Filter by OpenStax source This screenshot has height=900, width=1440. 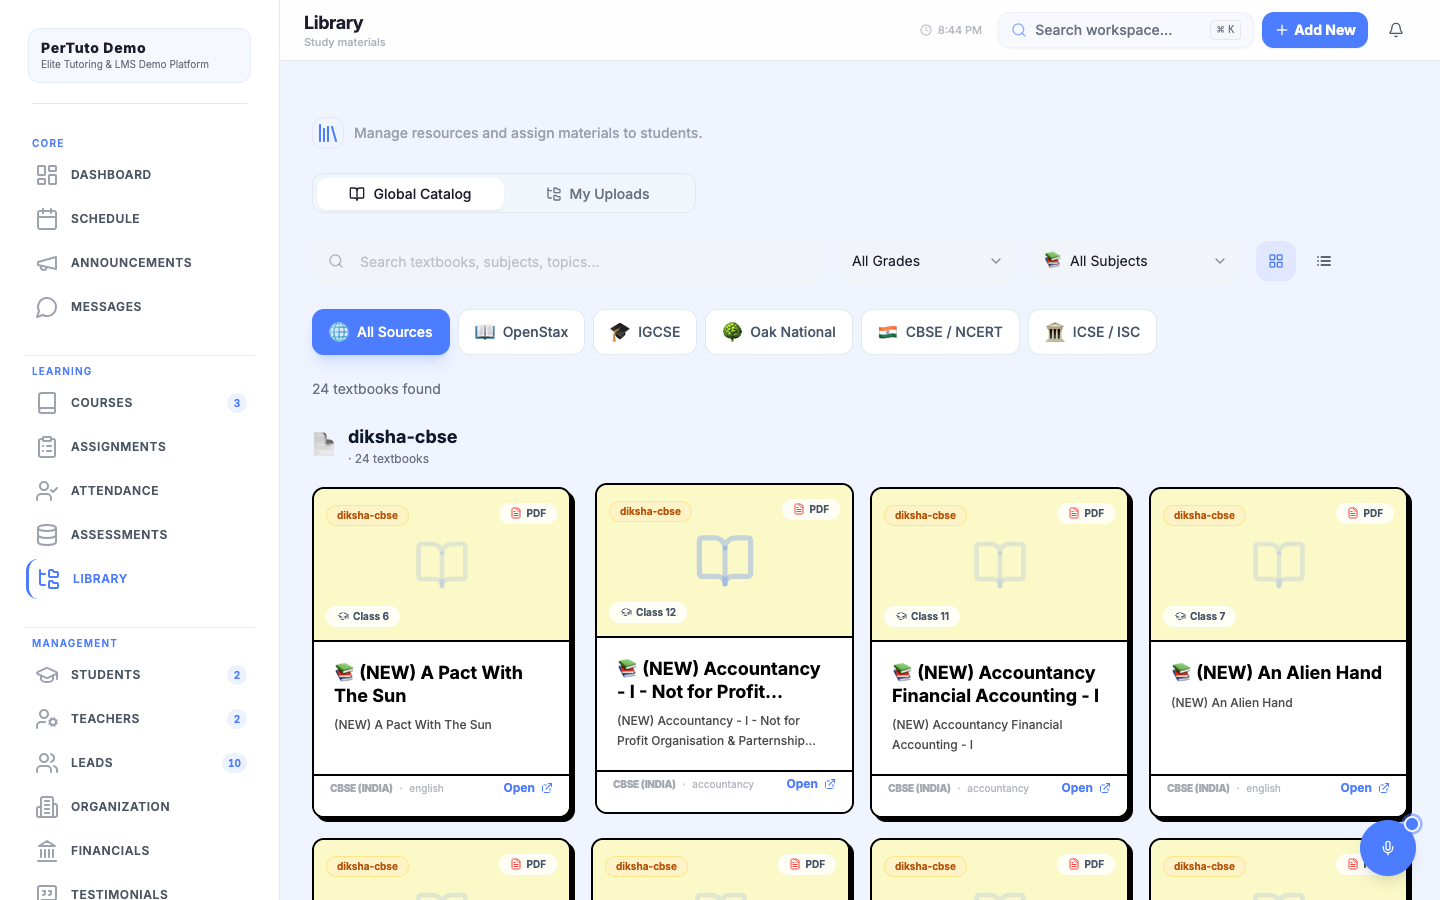pos(522,332)
